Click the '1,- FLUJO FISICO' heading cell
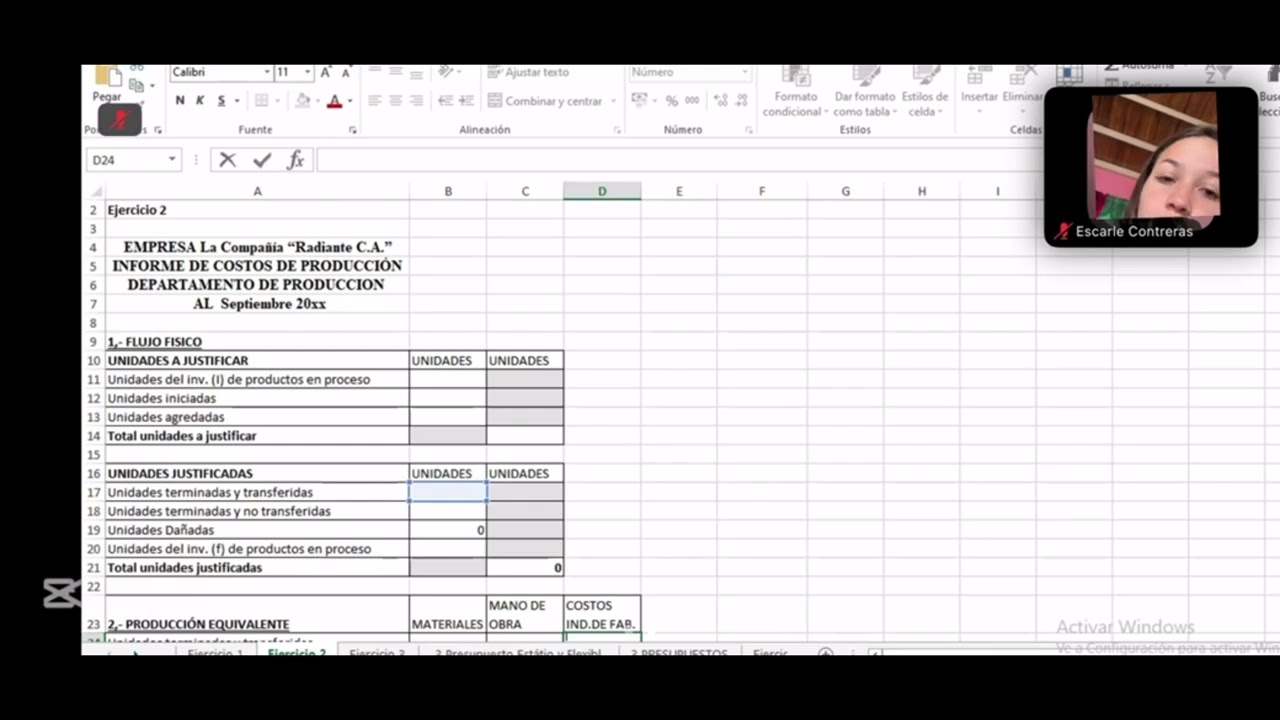Image resolution: width=1280 pixels, height=720 pixels. point(257,342)
